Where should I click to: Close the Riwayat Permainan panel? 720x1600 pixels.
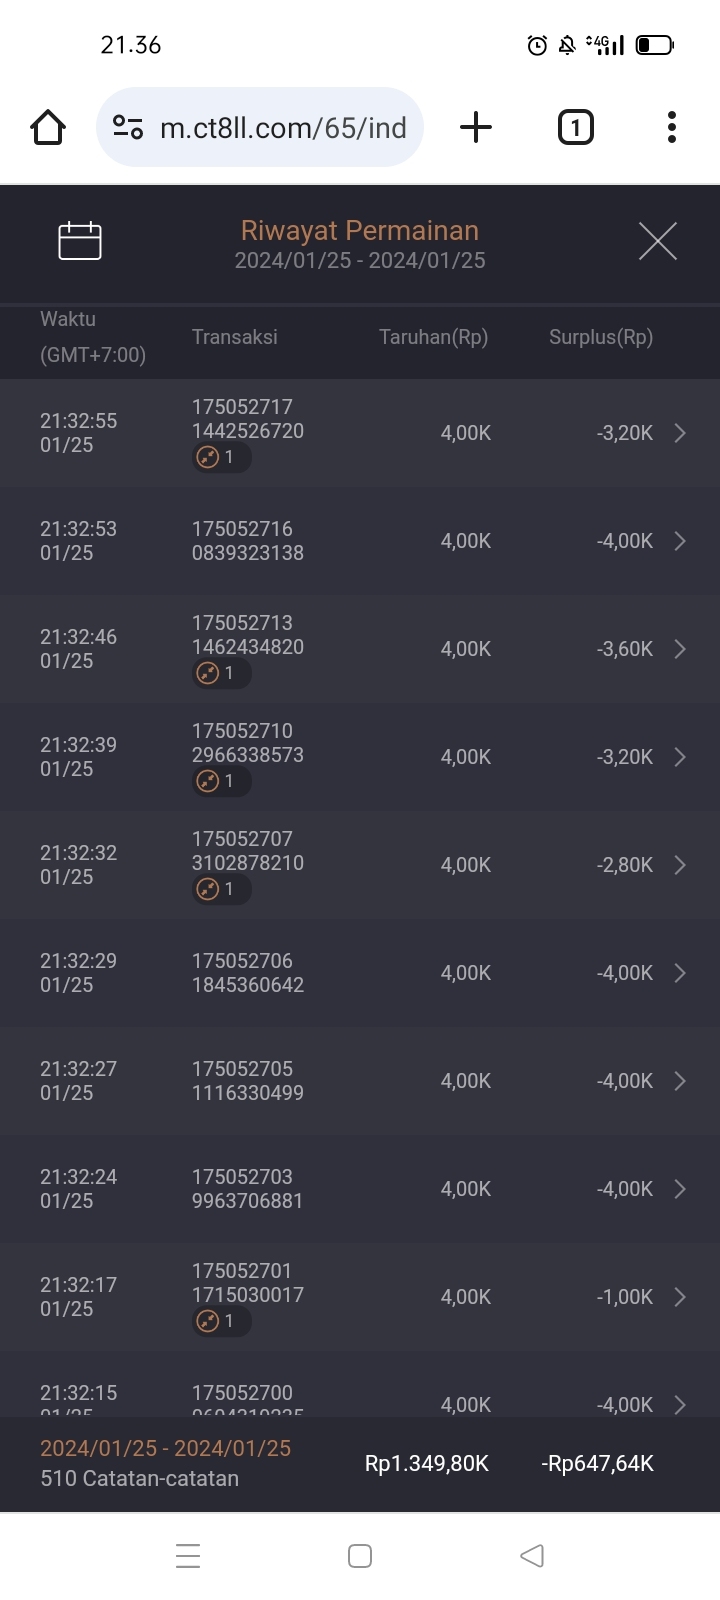tap(657, 241)
